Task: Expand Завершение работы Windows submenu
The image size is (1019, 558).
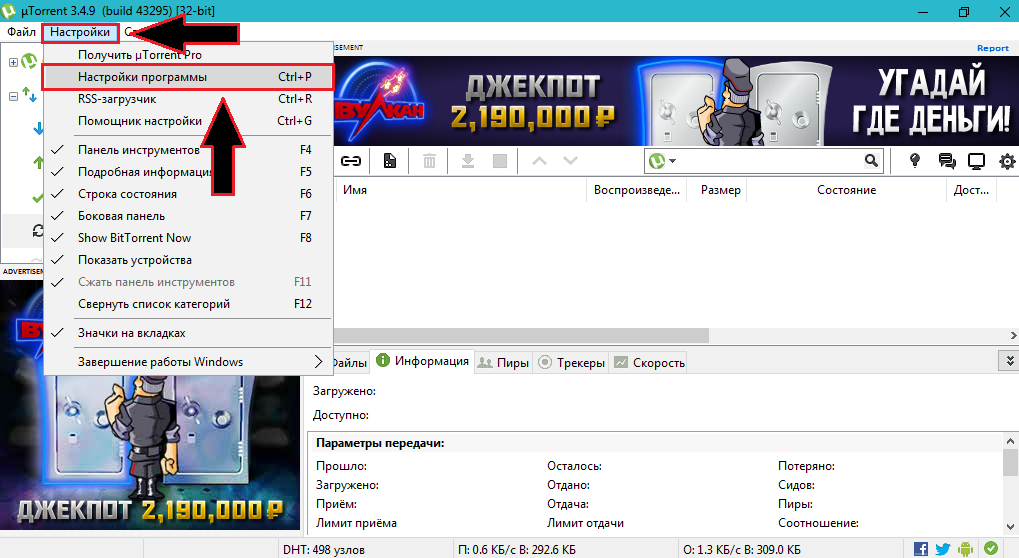Action: click(x=188, y=362)
